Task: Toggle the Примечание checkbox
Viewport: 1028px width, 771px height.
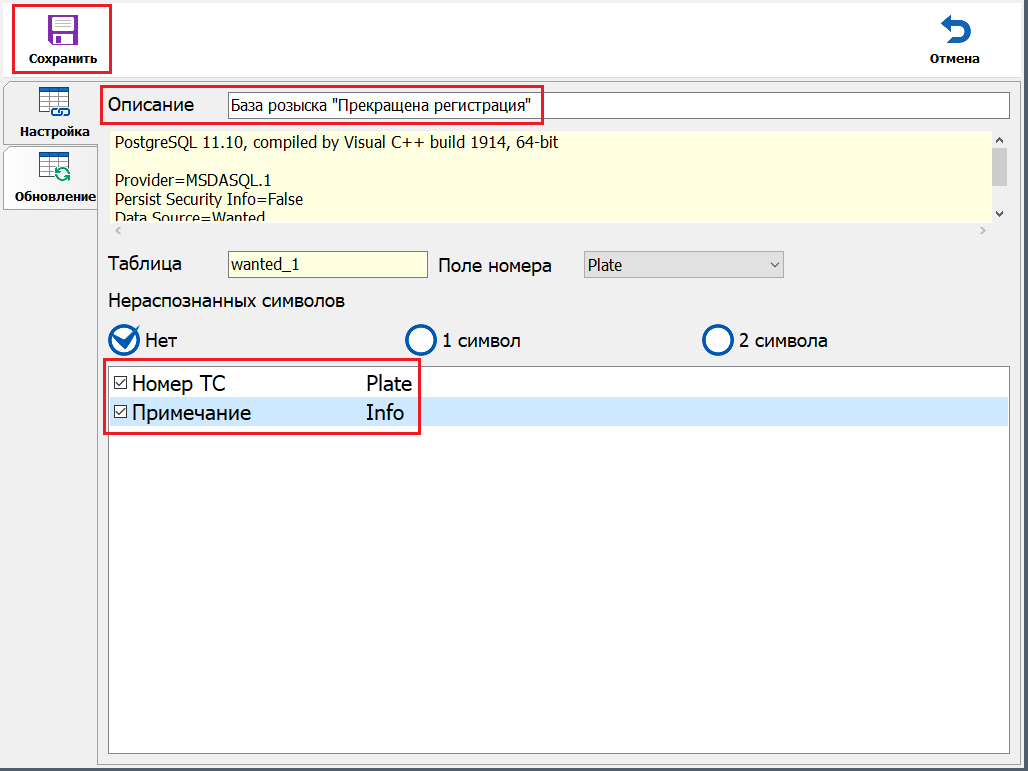Action: click(120, 412)
